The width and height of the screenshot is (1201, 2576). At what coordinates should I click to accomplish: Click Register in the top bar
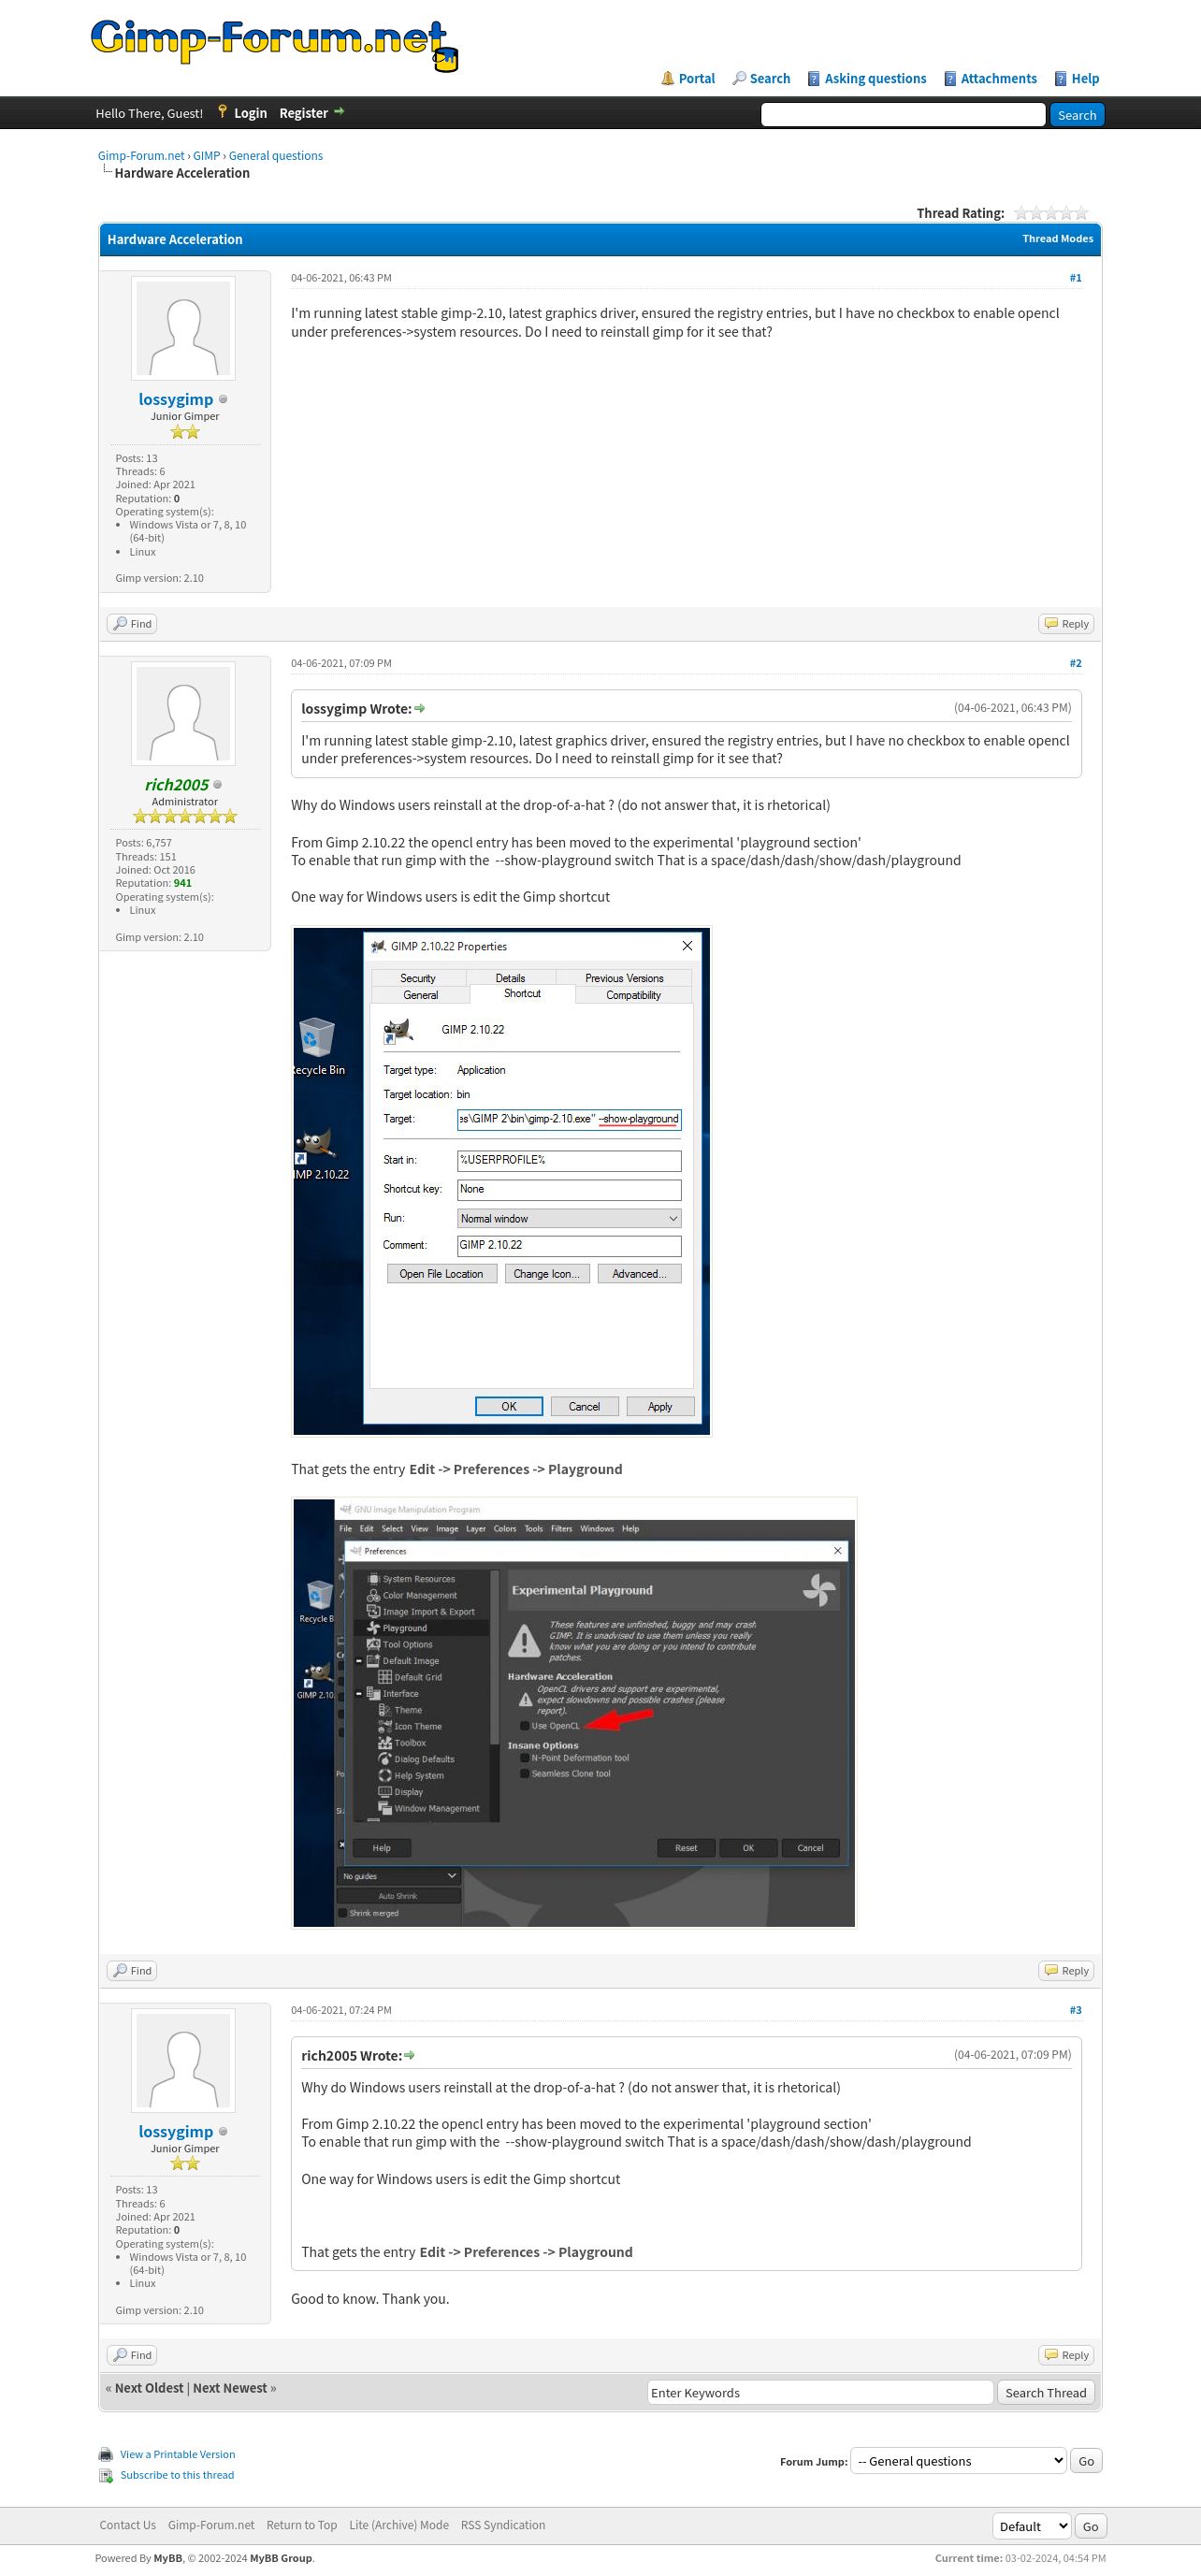click(303, 113)
